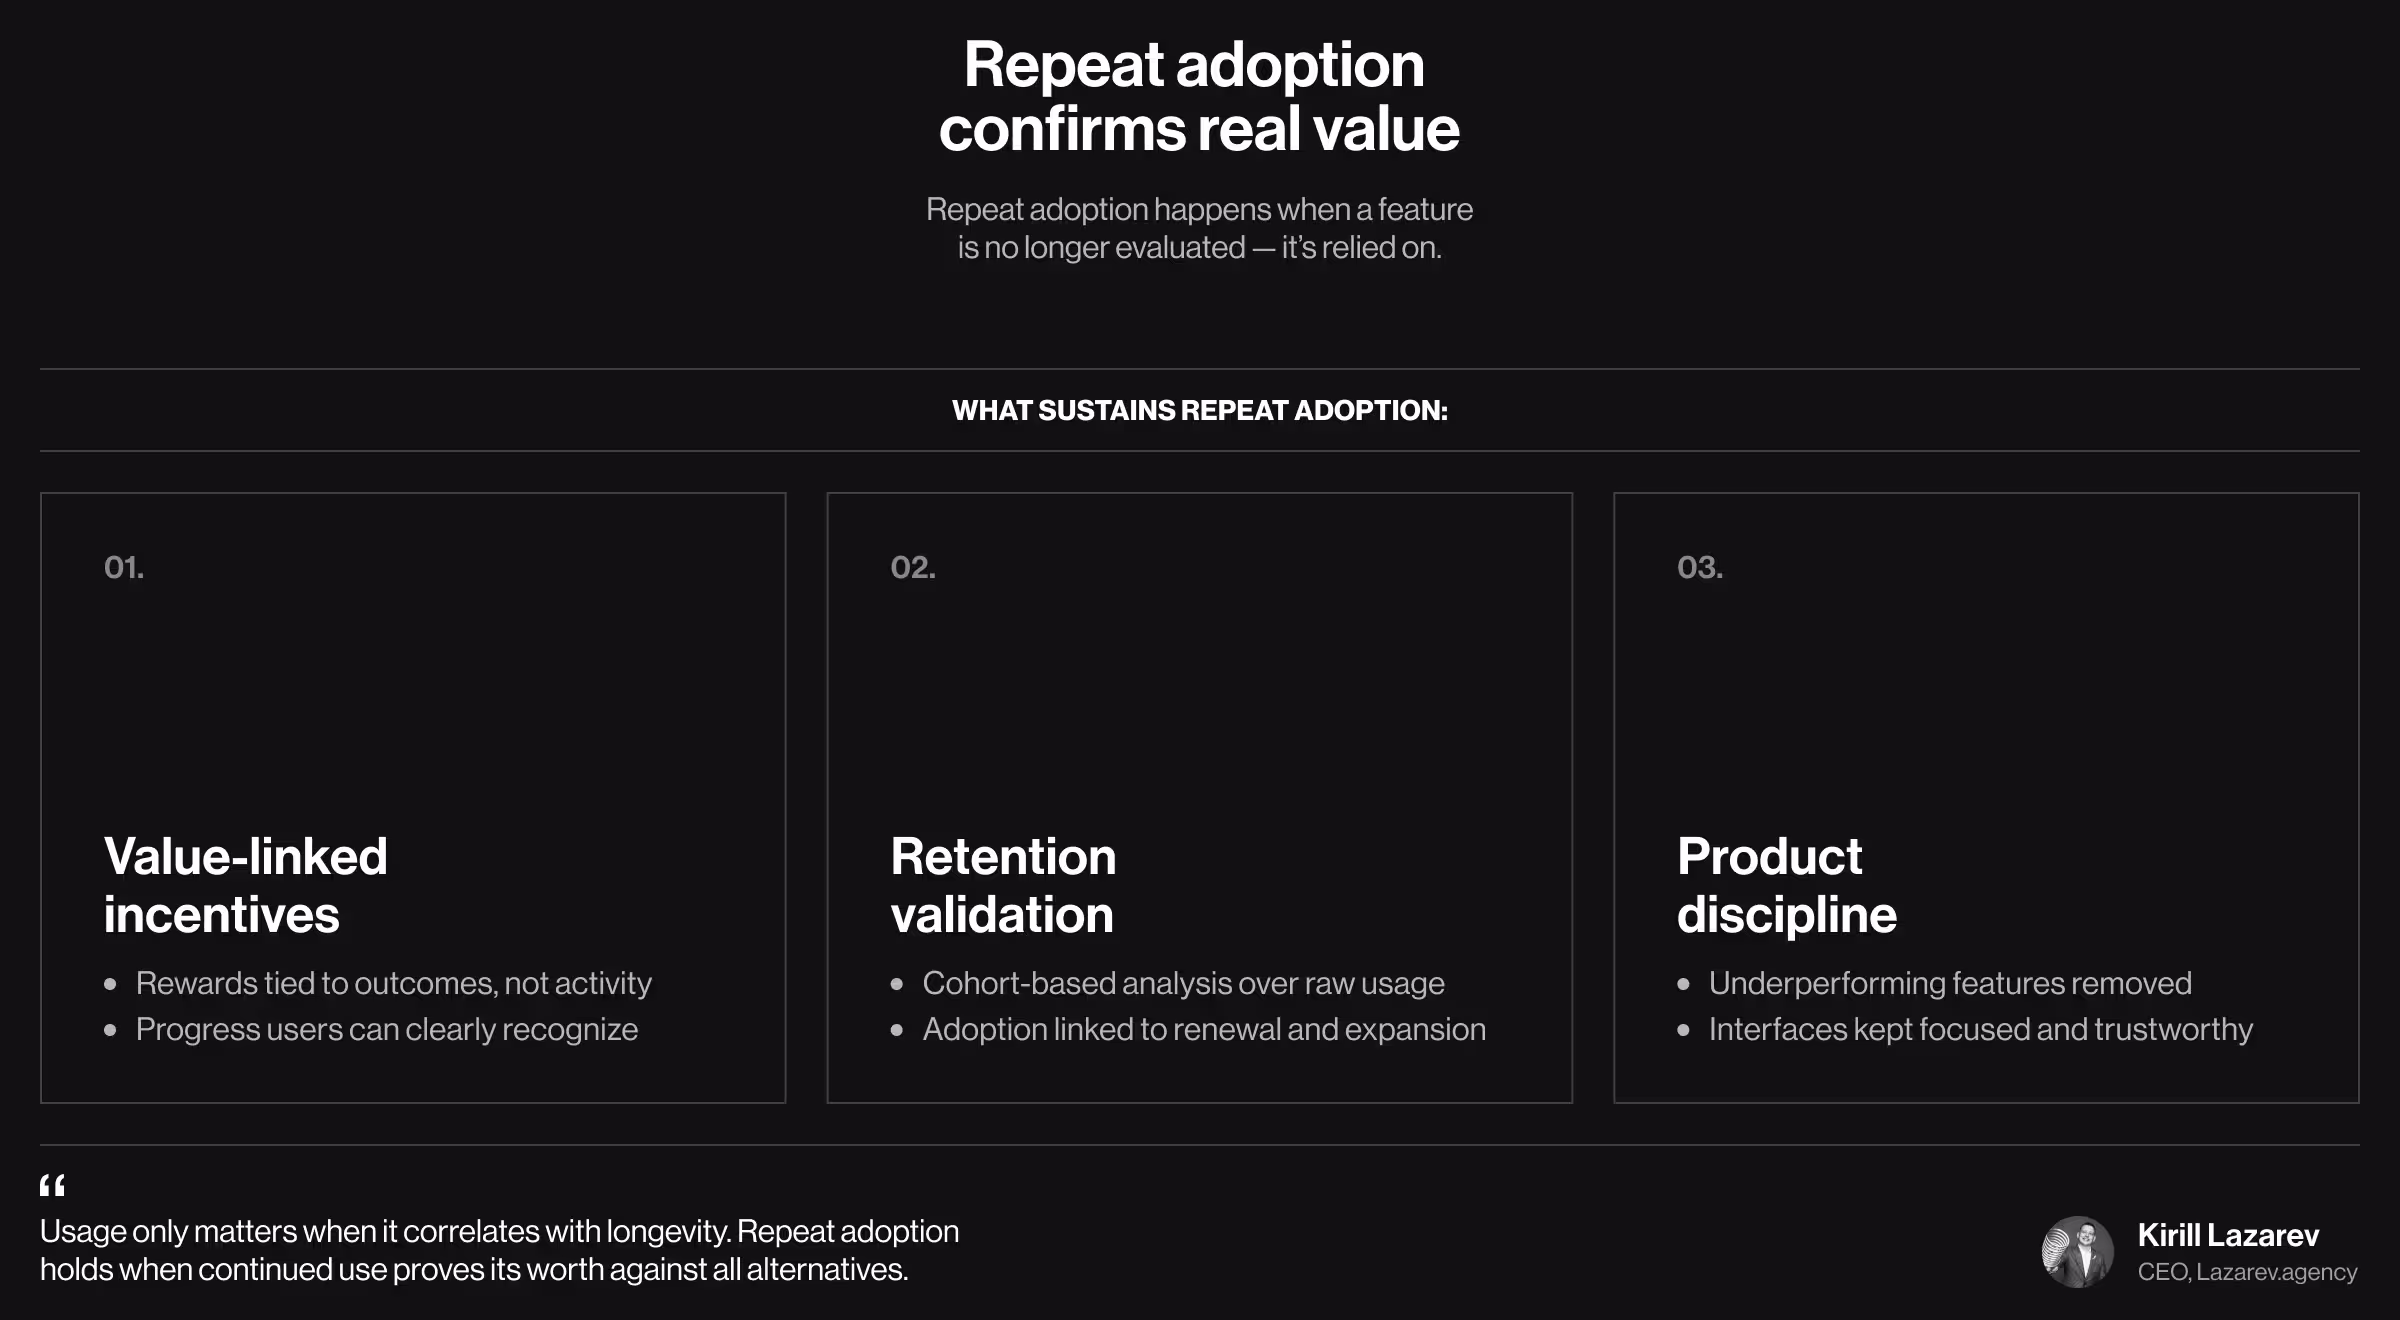Screen dimensions: 2400x1320
Task: Click the 03. card number
Action: tap(1700, 567)
